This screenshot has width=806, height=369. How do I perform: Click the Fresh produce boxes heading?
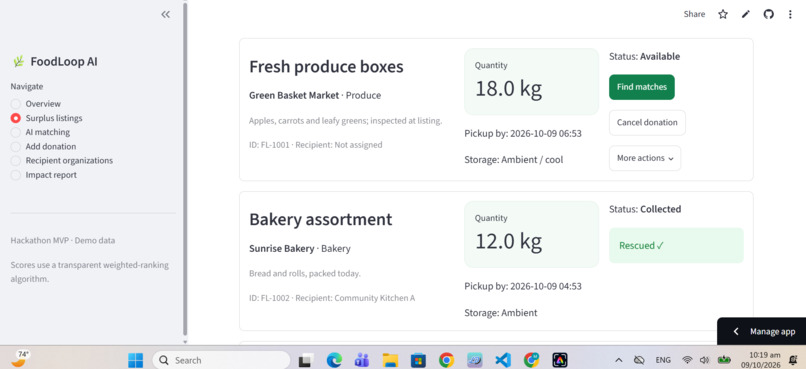[x=326, y=67]
